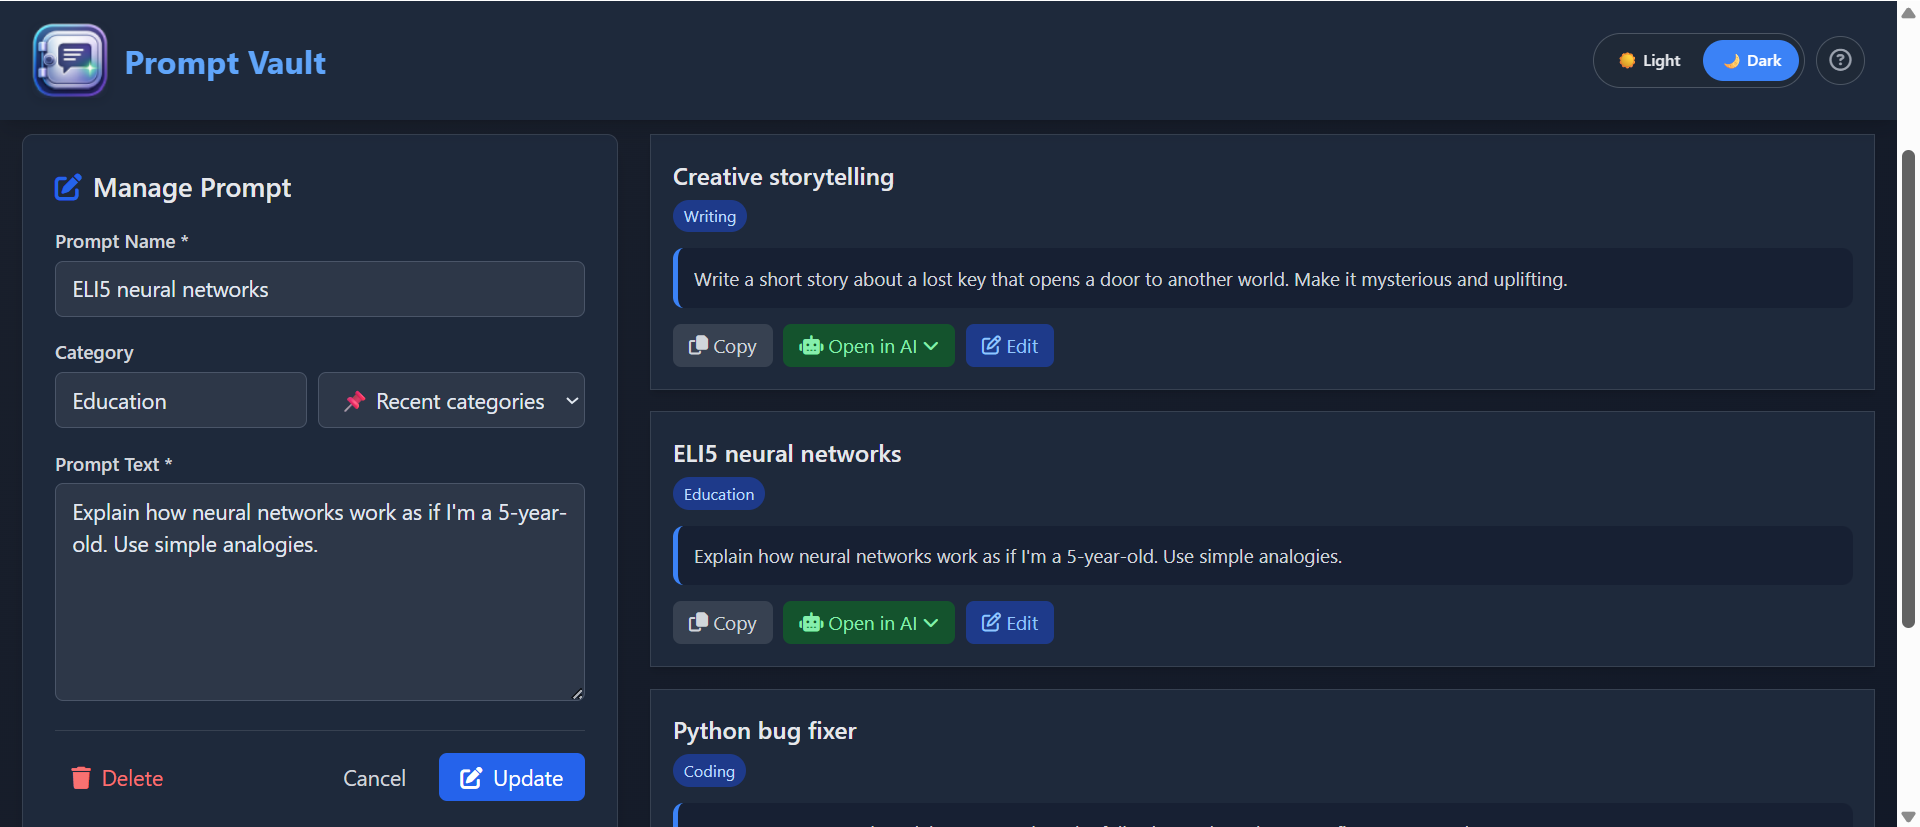The image size is (1920, 827).
Task: Cancel editing the prompt
Action: coord(374,778)
